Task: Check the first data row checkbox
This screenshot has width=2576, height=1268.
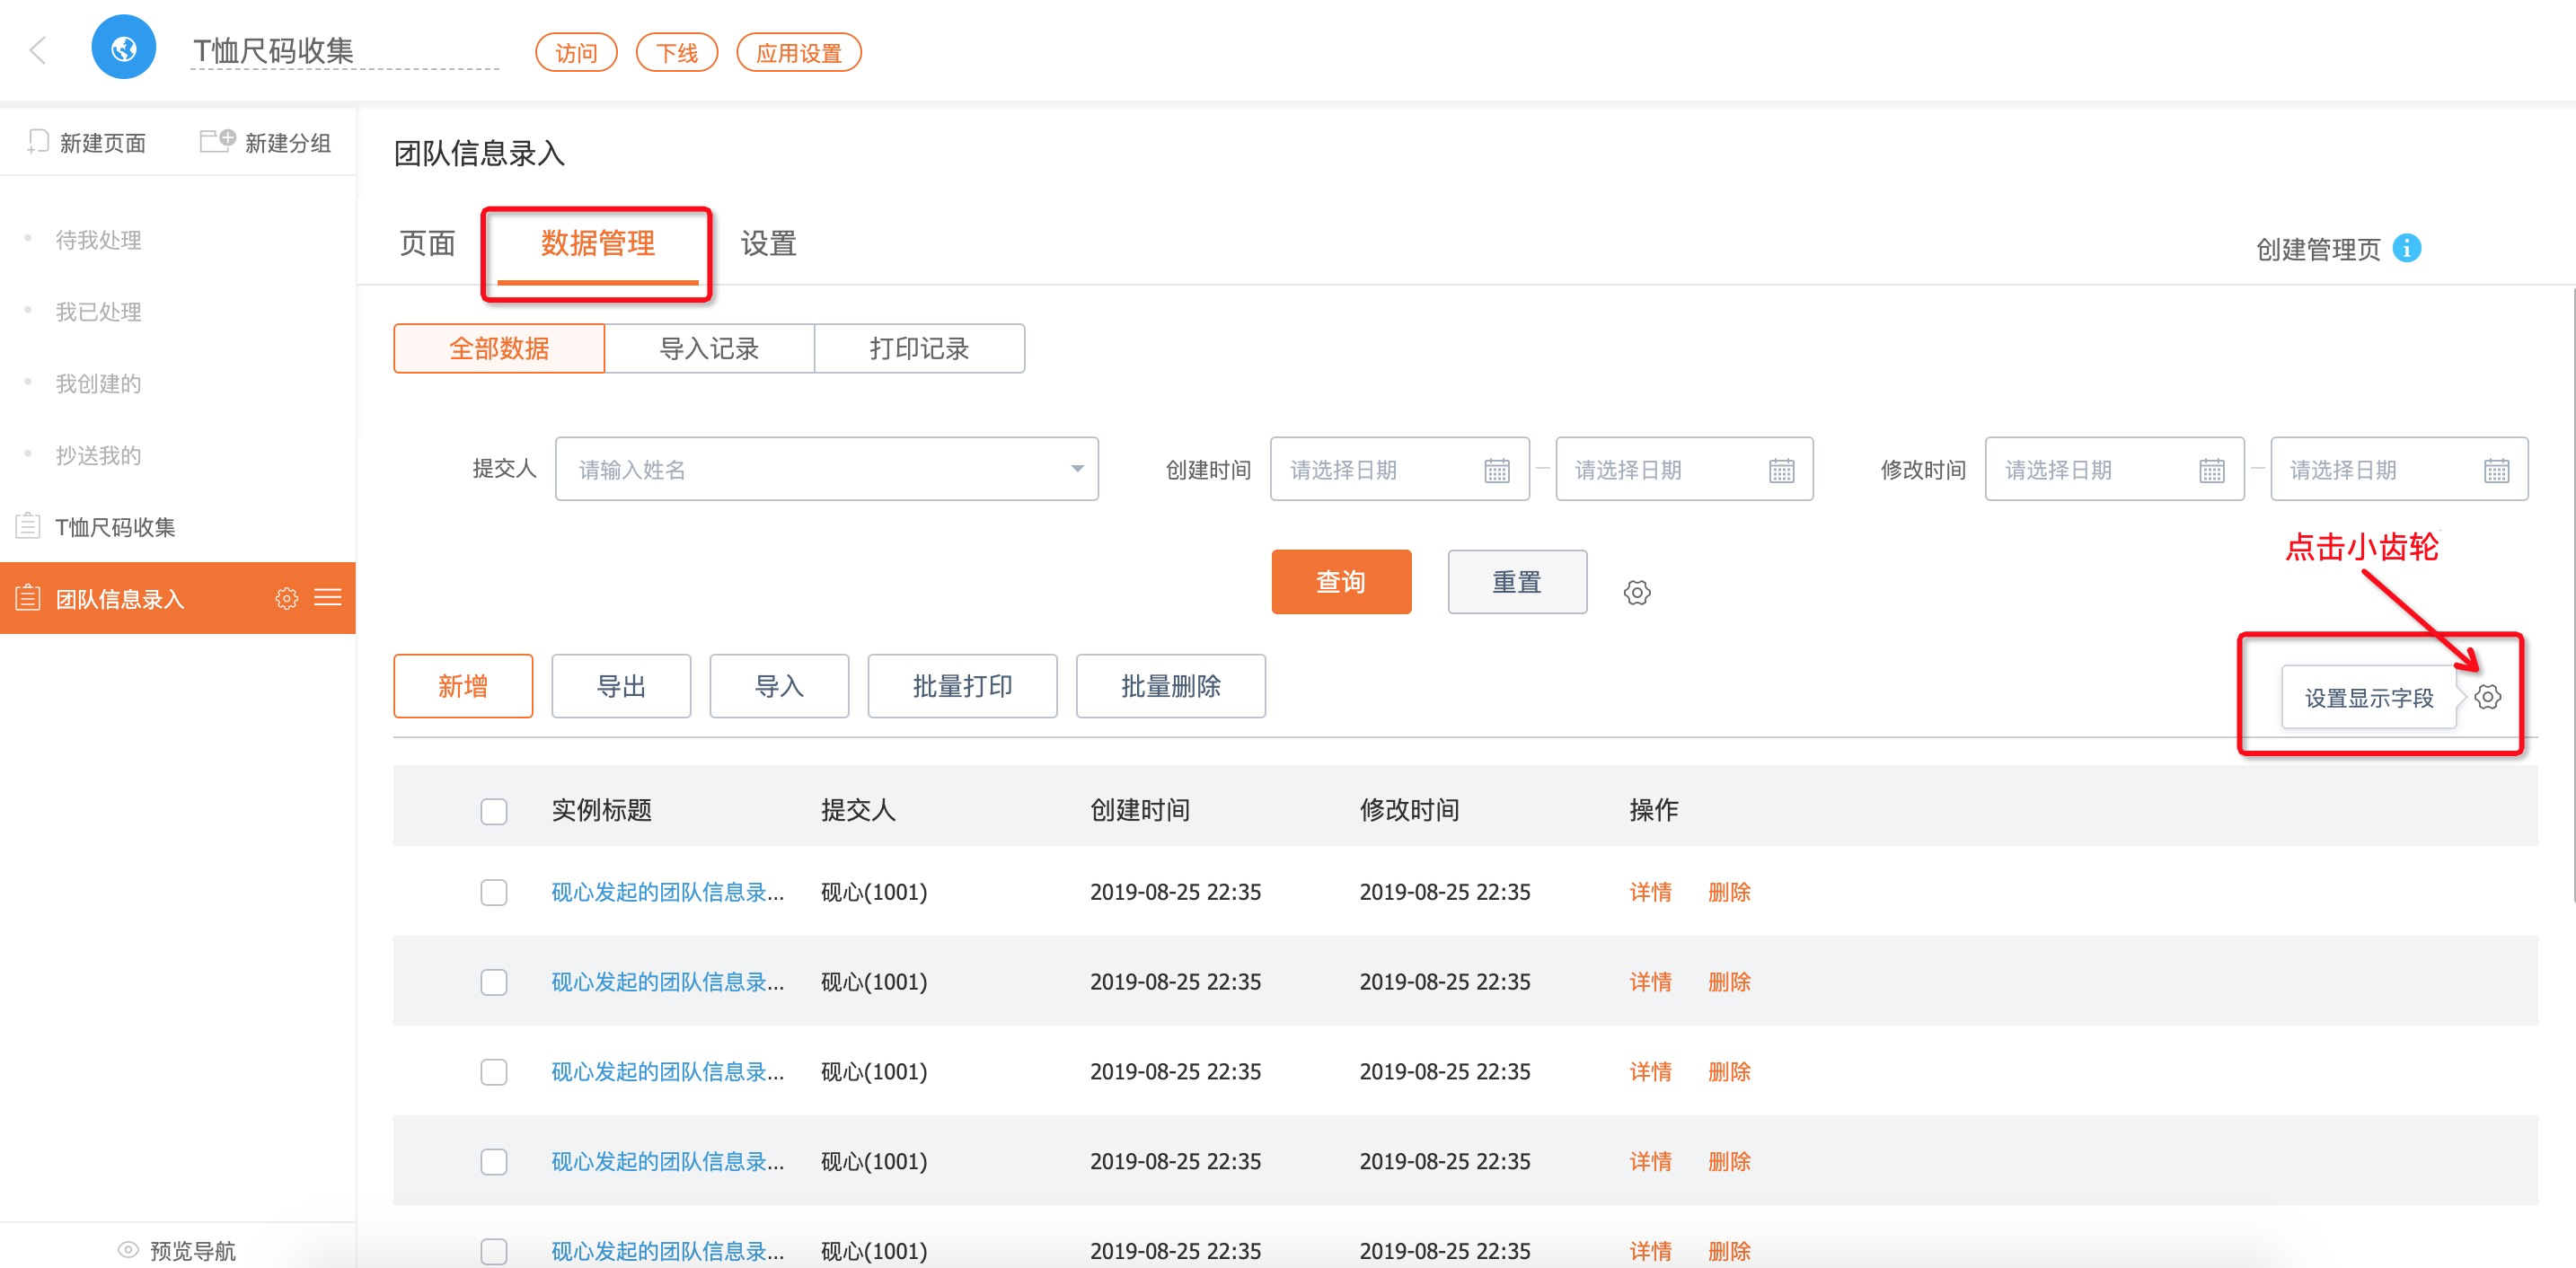Action: pos(494,892)
